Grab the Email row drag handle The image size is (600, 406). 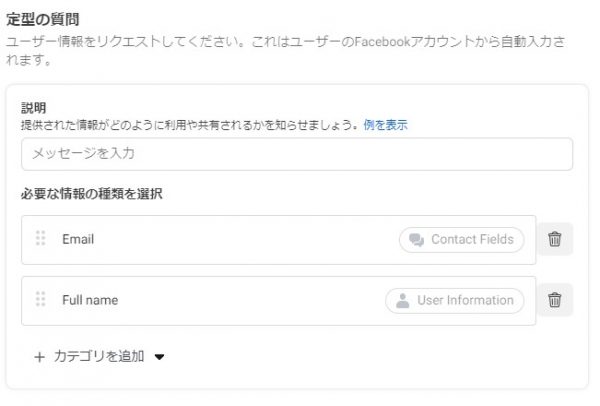pyautogui.click(x=41, y=238)
